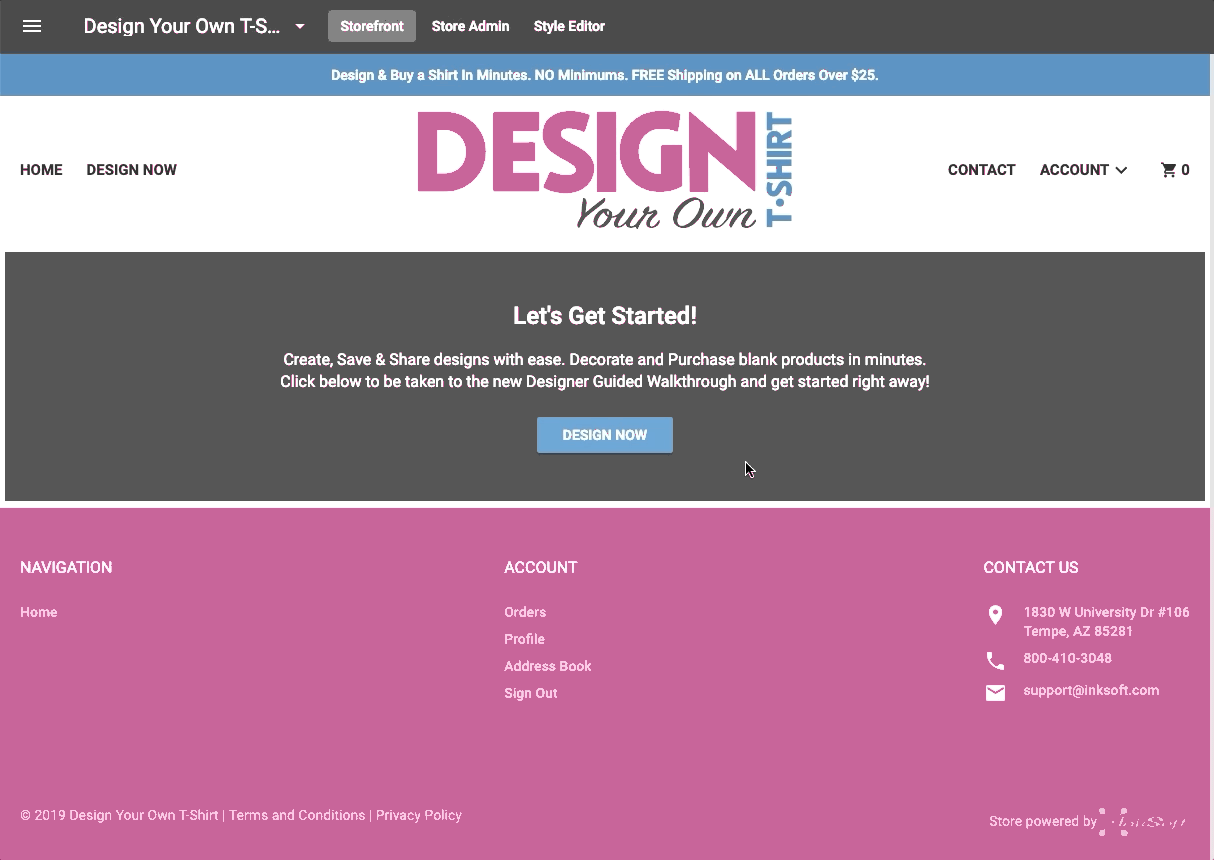Expand the store name dropdown in the top bar
1214x860 pixels.
(299, 27)
